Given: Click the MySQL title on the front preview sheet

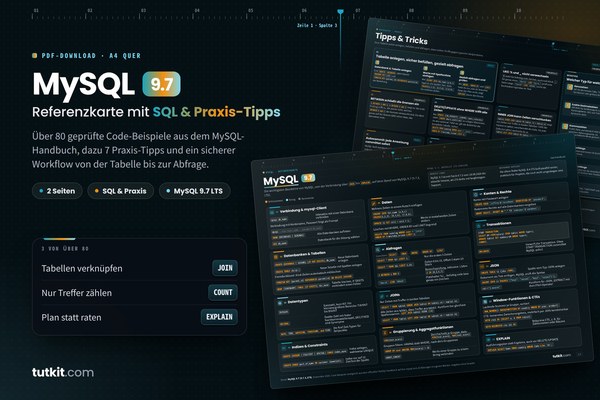Looking at the screenshot, I should [281, 180].
